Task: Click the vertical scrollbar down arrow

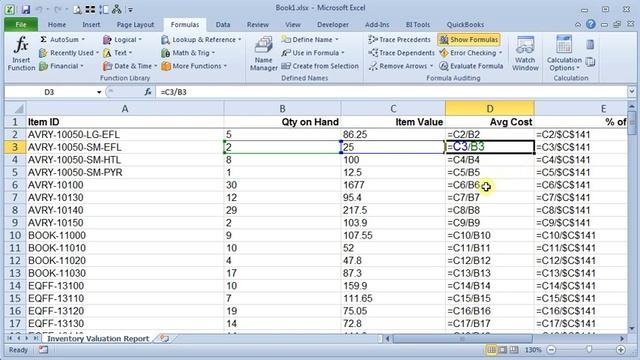Action: click(632, 329)
